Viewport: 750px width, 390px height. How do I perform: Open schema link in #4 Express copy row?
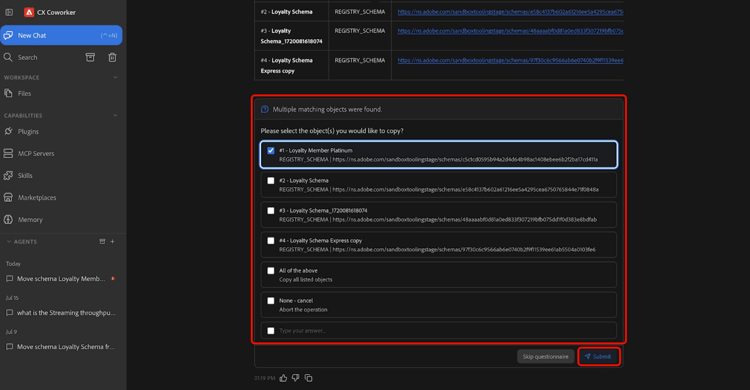click(x=510, y=60)
